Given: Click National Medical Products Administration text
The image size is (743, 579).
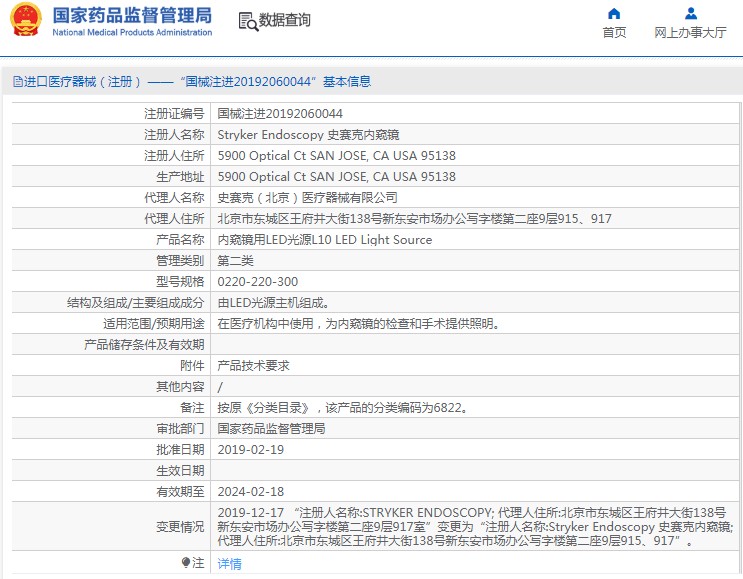Looking at the screenshot, I should tap(132, 32).
